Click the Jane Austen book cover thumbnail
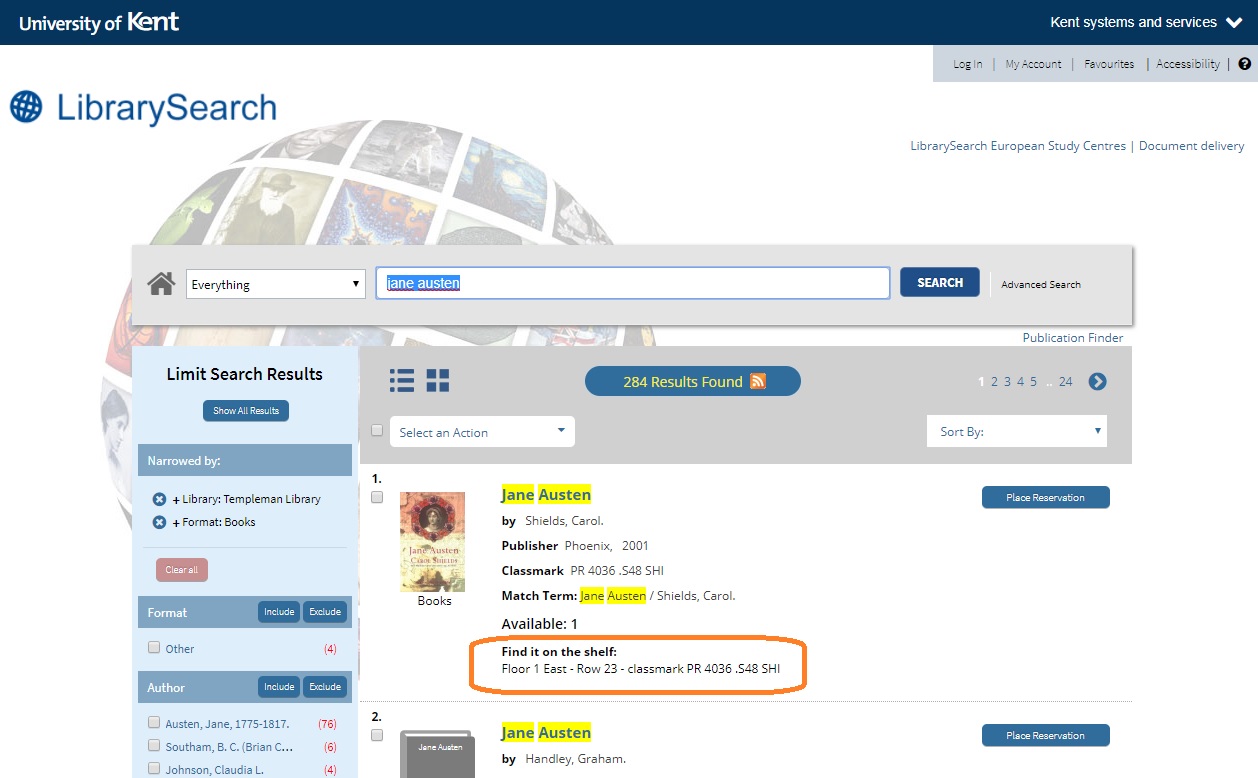This screenshot has width=1258, height=778. click(432, 542)
